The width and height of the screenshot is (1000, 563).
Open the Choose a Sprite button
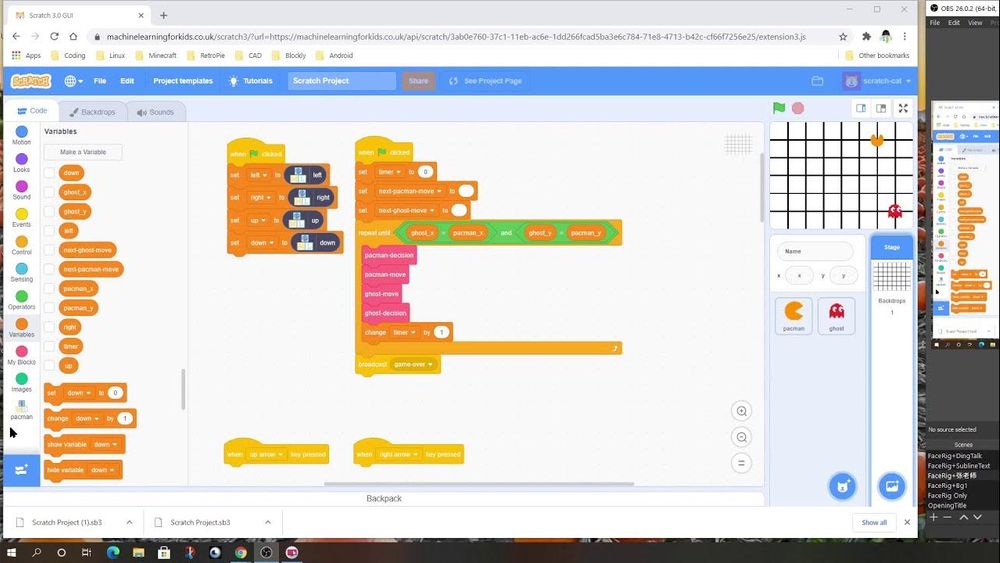point(842,486)
